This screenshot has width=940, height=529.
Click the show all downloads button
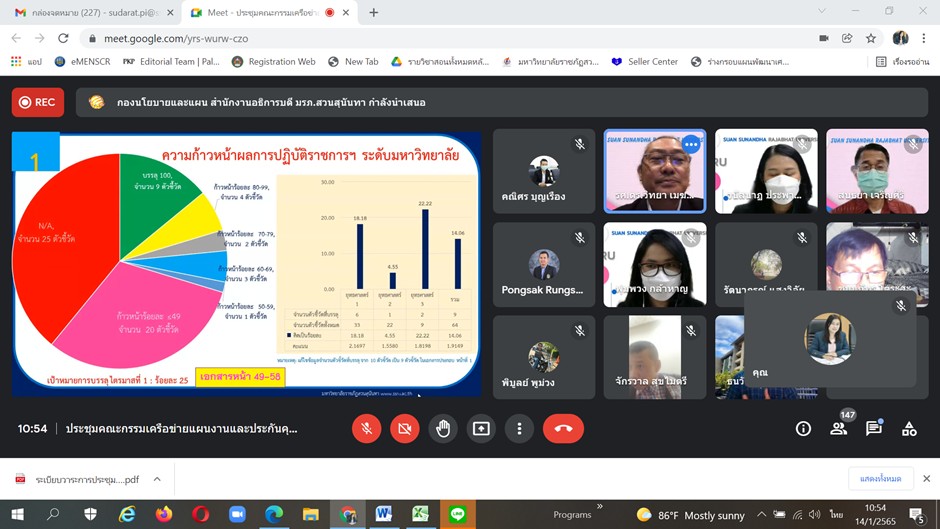click(x=880, y=479)
